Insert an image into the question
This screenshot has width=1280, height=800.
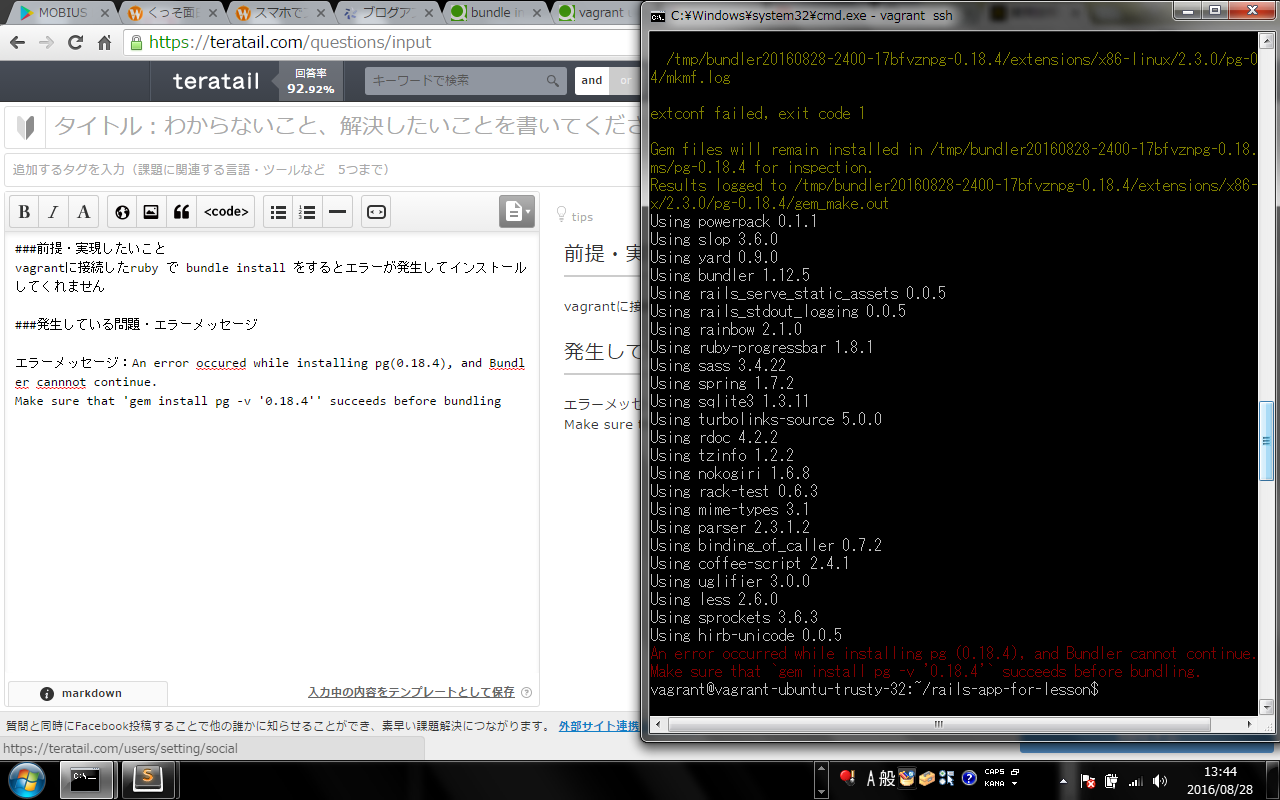151,212
